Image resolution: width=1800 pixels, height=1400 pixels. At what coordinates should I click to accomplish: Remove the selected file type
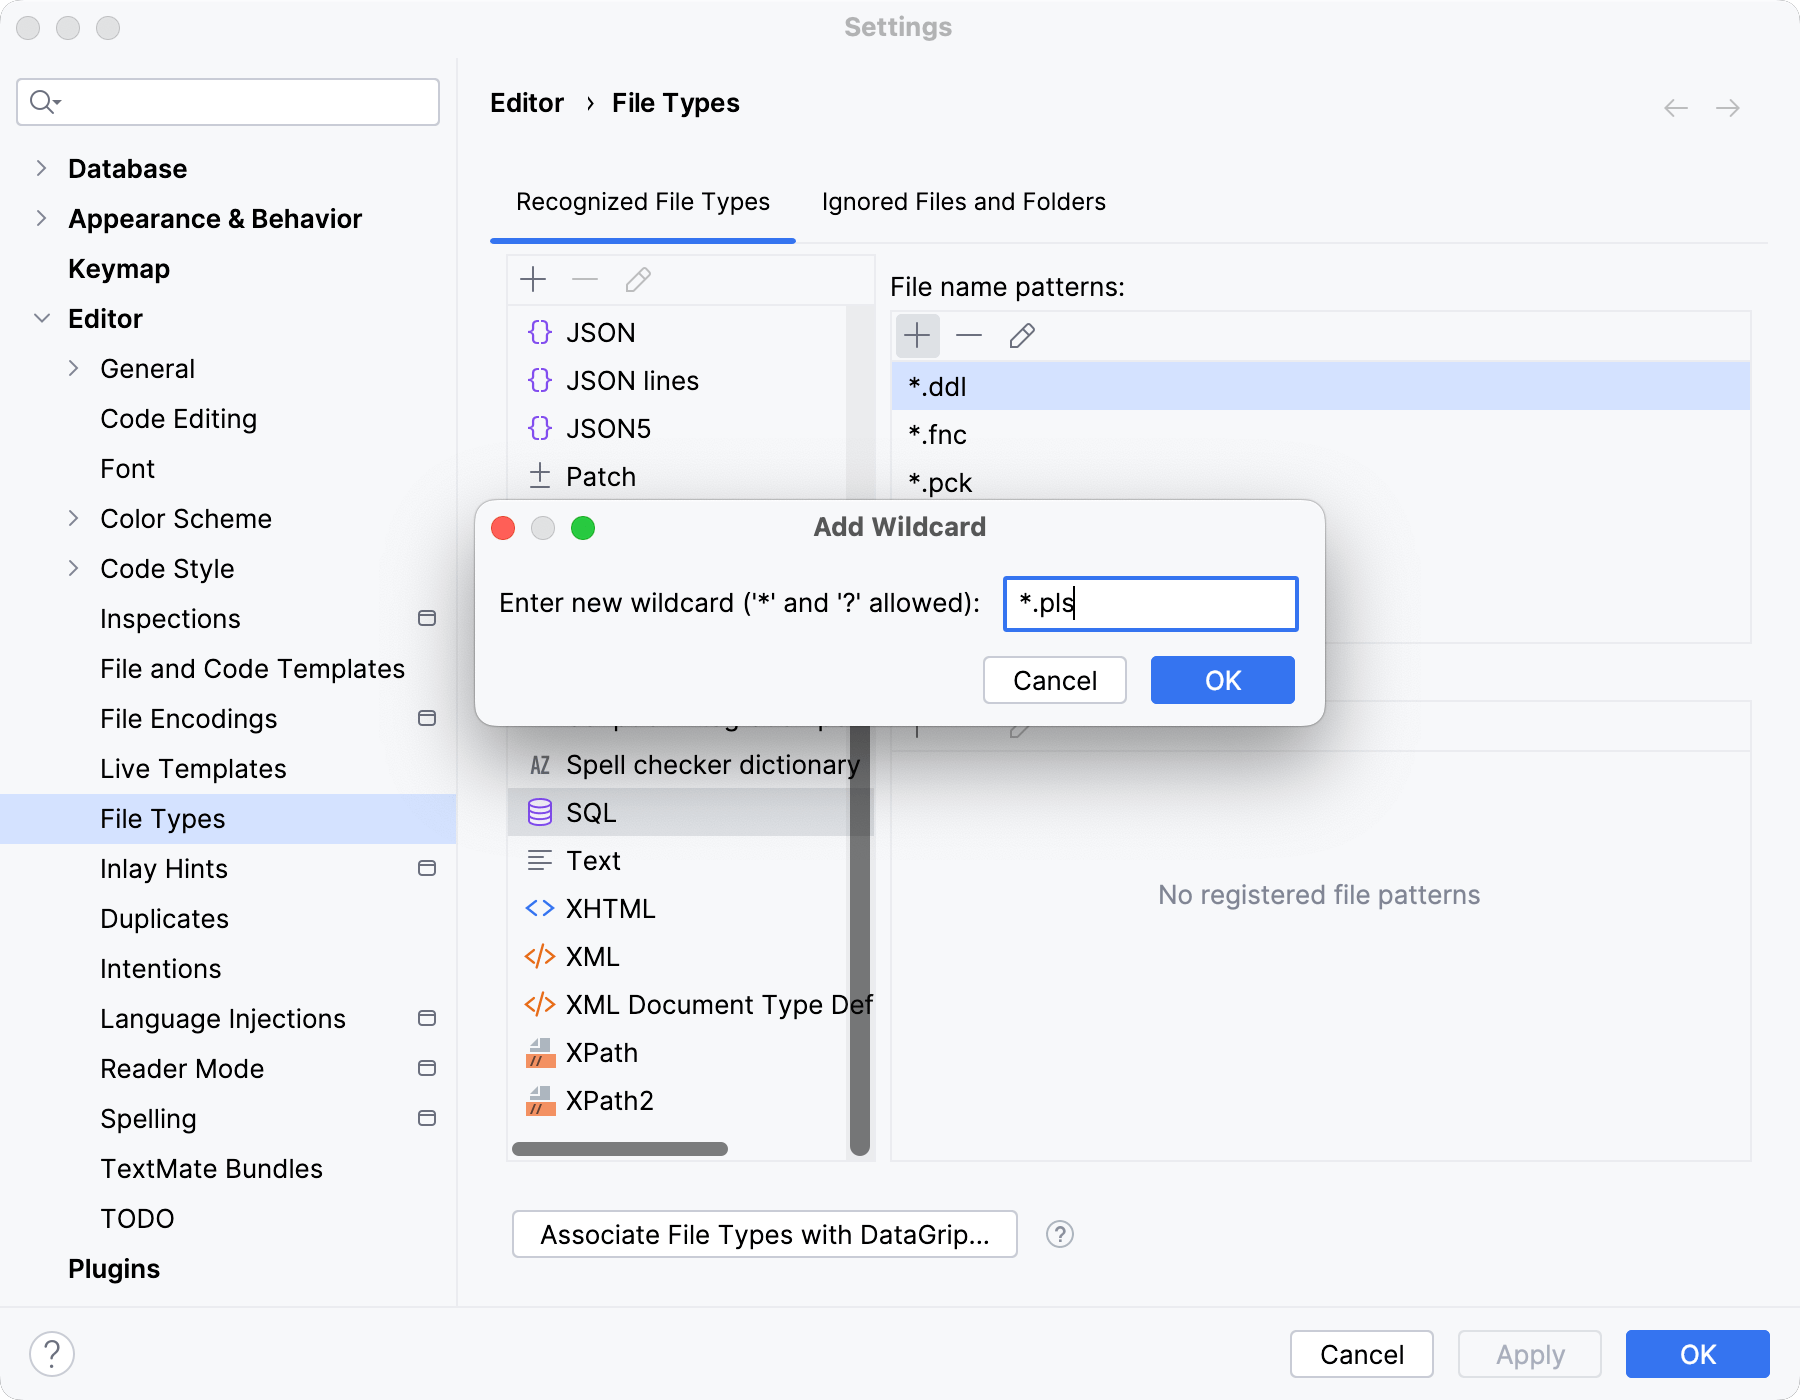(x=585, y=280)
